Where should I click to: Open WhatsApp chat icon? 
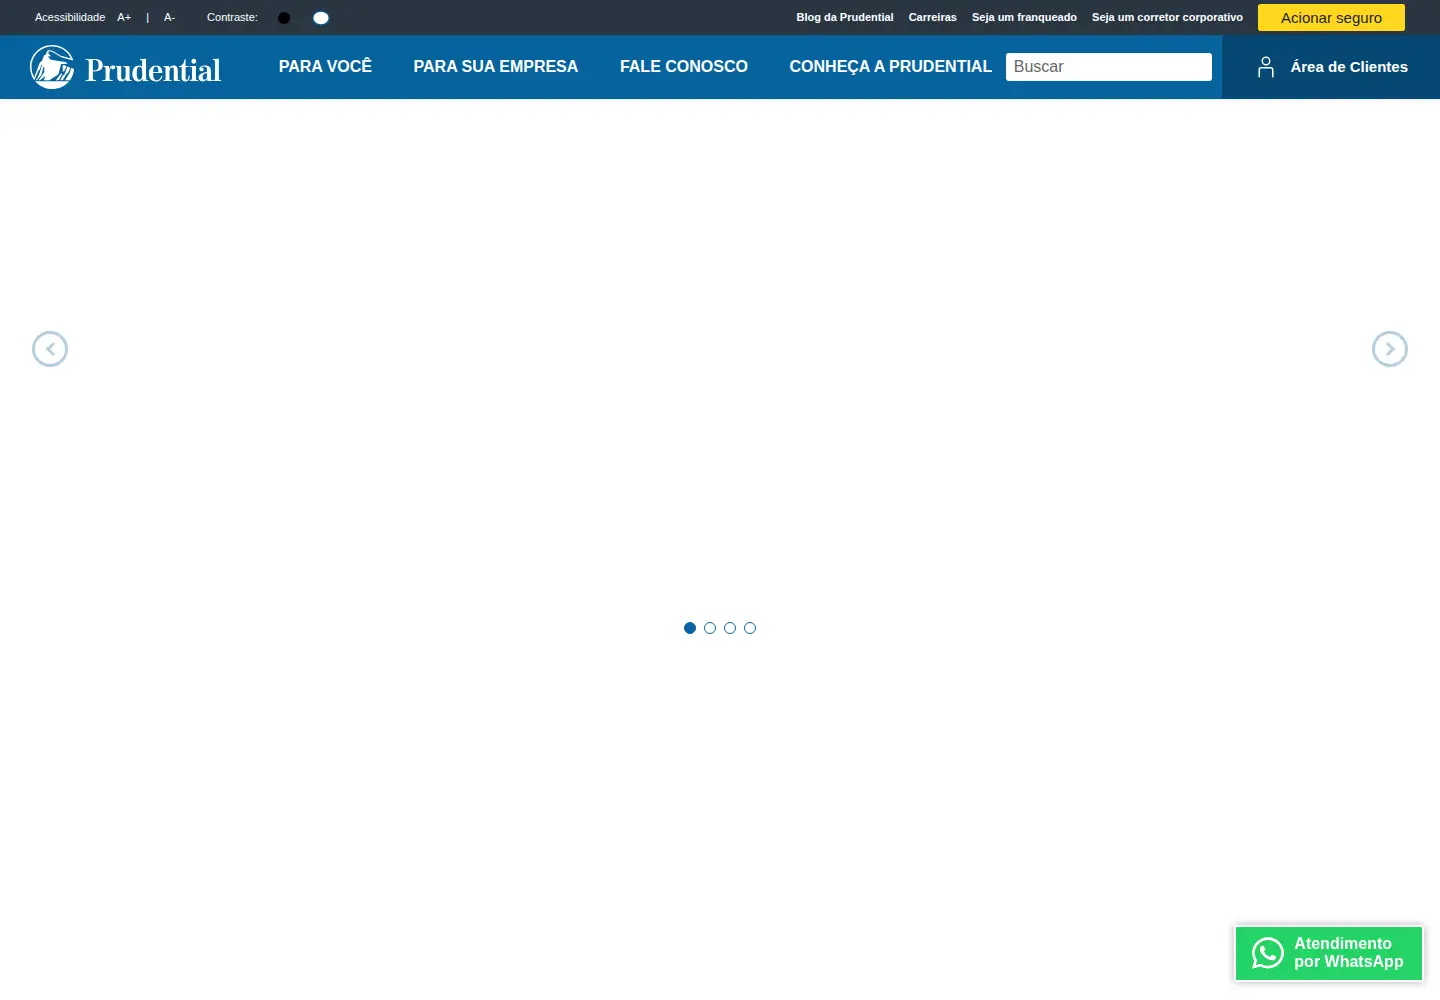tap(1268, 953)
